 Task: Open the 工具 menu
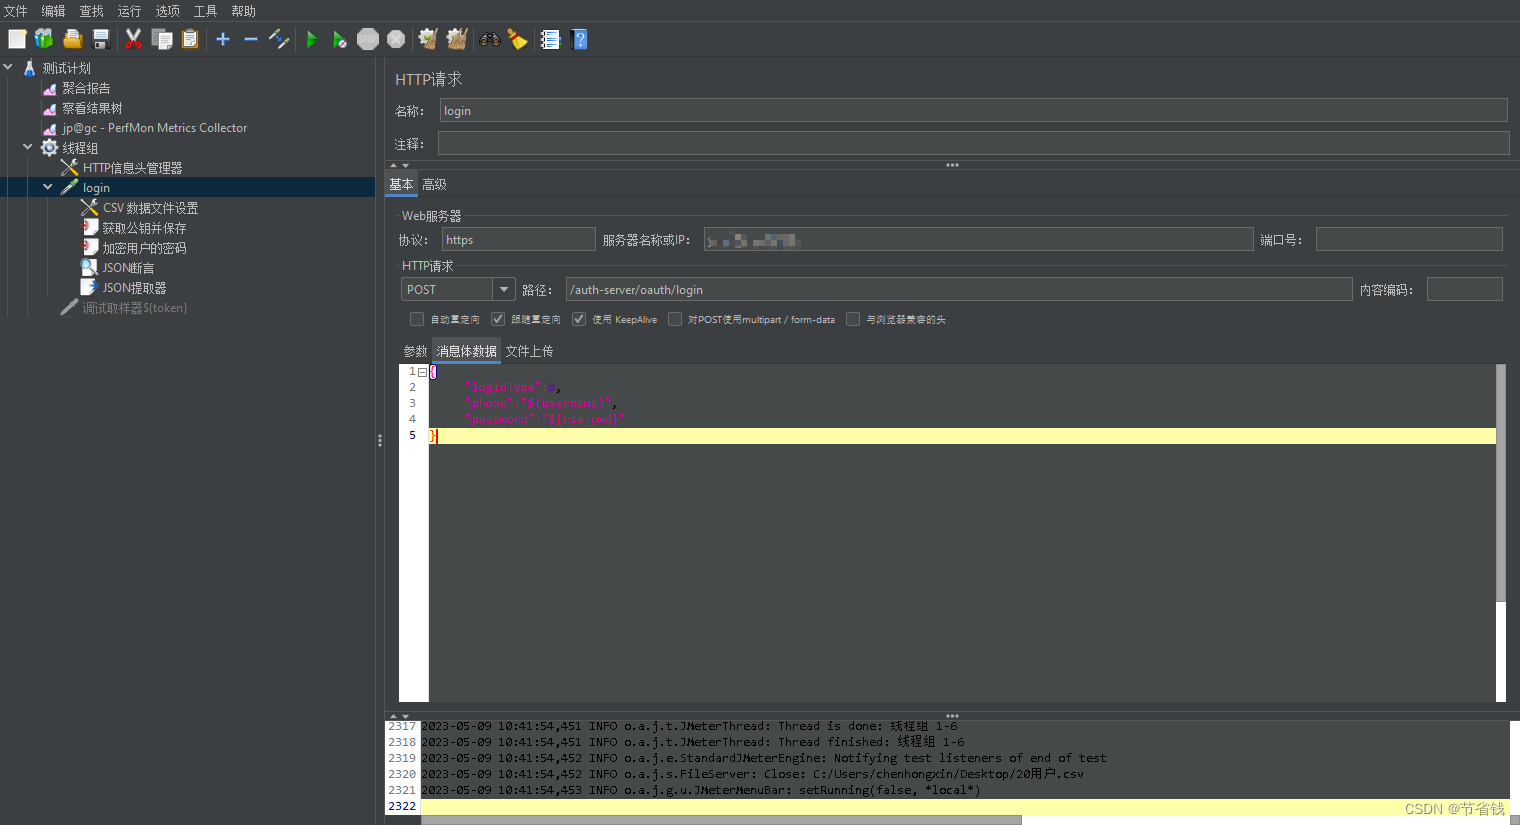pyautogui.click(x=205, y=11)
